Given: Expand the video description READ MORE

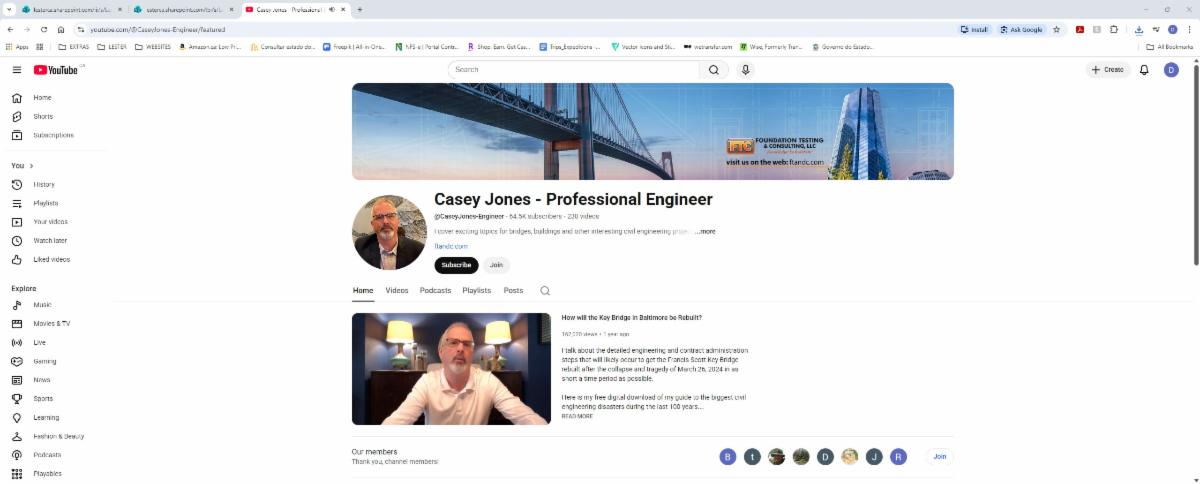Looking at the screenshot, I should point(577,416).
